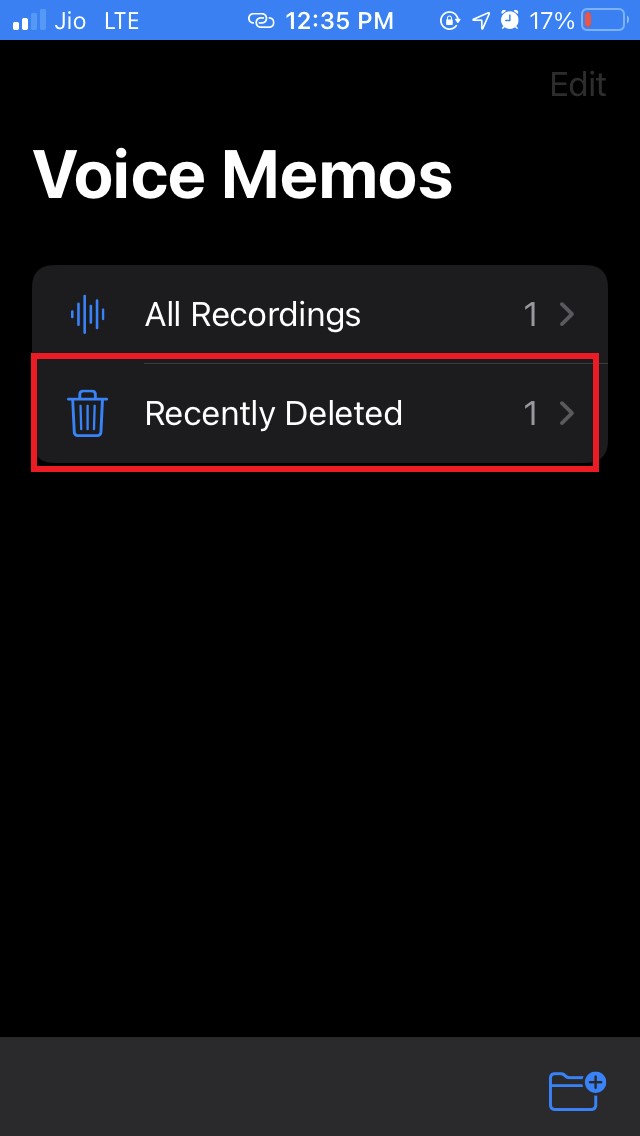
Task: Tap the battery indicator in status bar
Action: coord(604,20)
